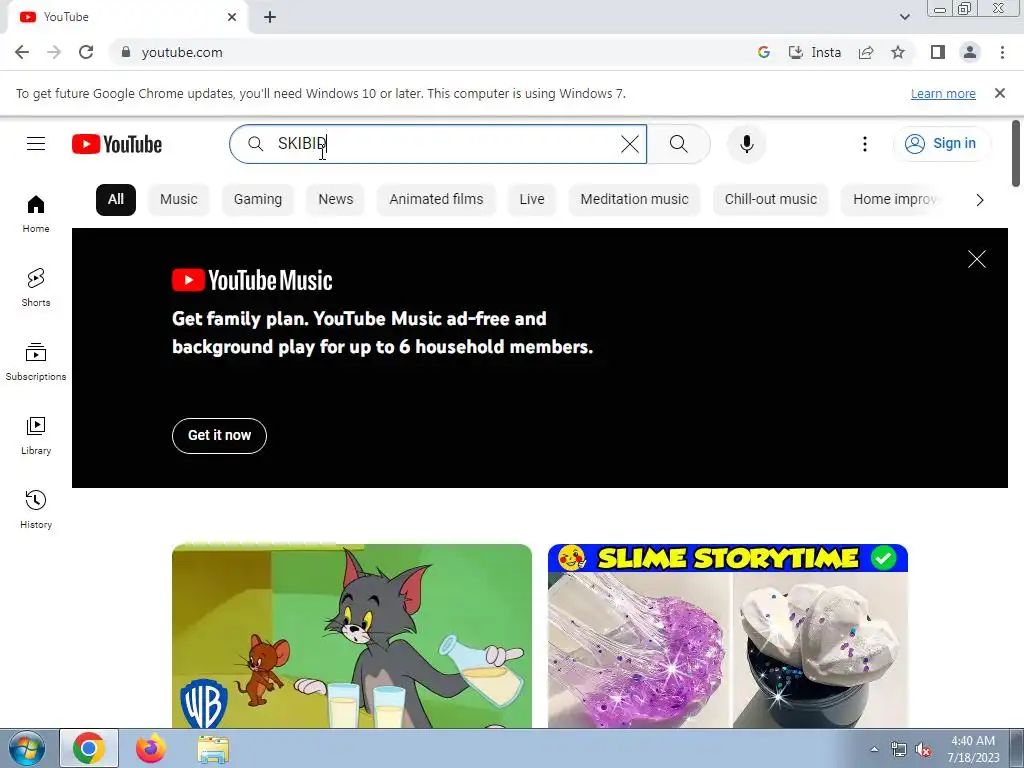
Task: Expand the tab search chevron
Action: [x=904, y=17]
